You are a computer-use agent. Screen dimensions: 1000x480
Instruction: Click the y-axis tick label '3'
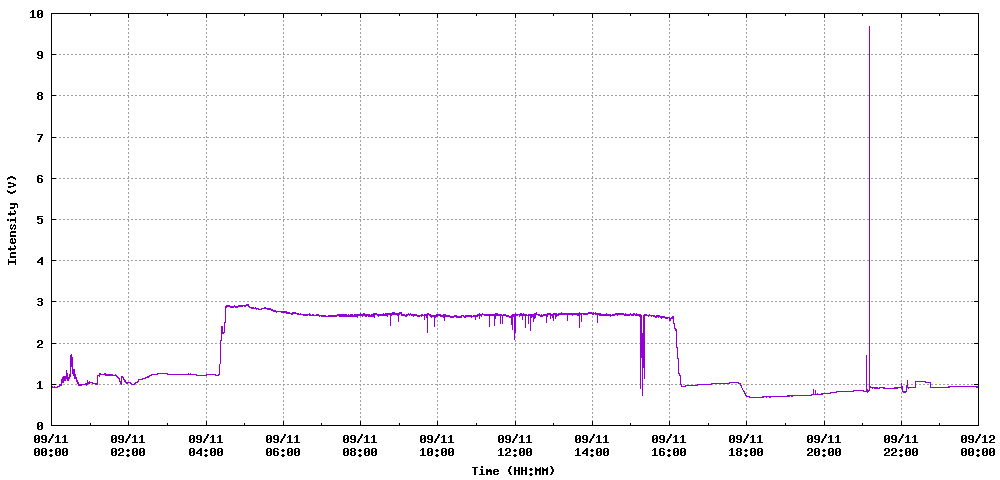click(x=41, y=302)
